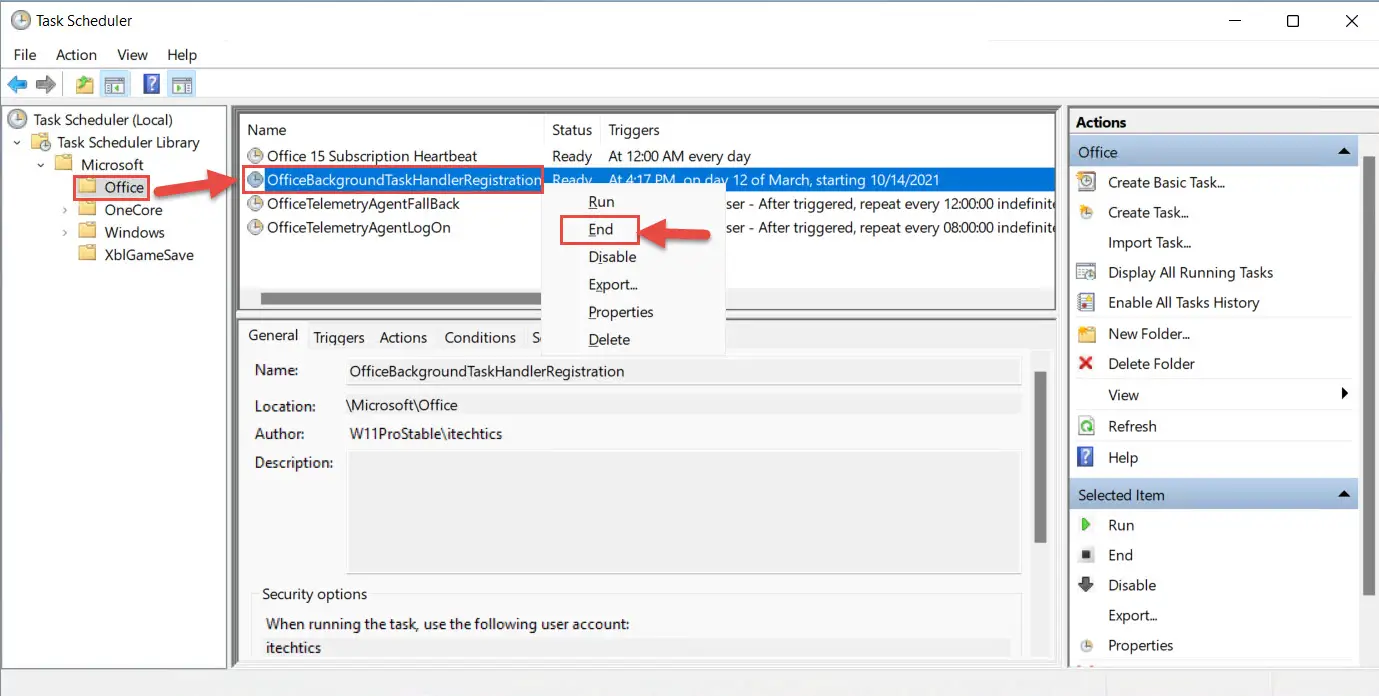Click Display All Running Tasks icon

click(1086, 272)
